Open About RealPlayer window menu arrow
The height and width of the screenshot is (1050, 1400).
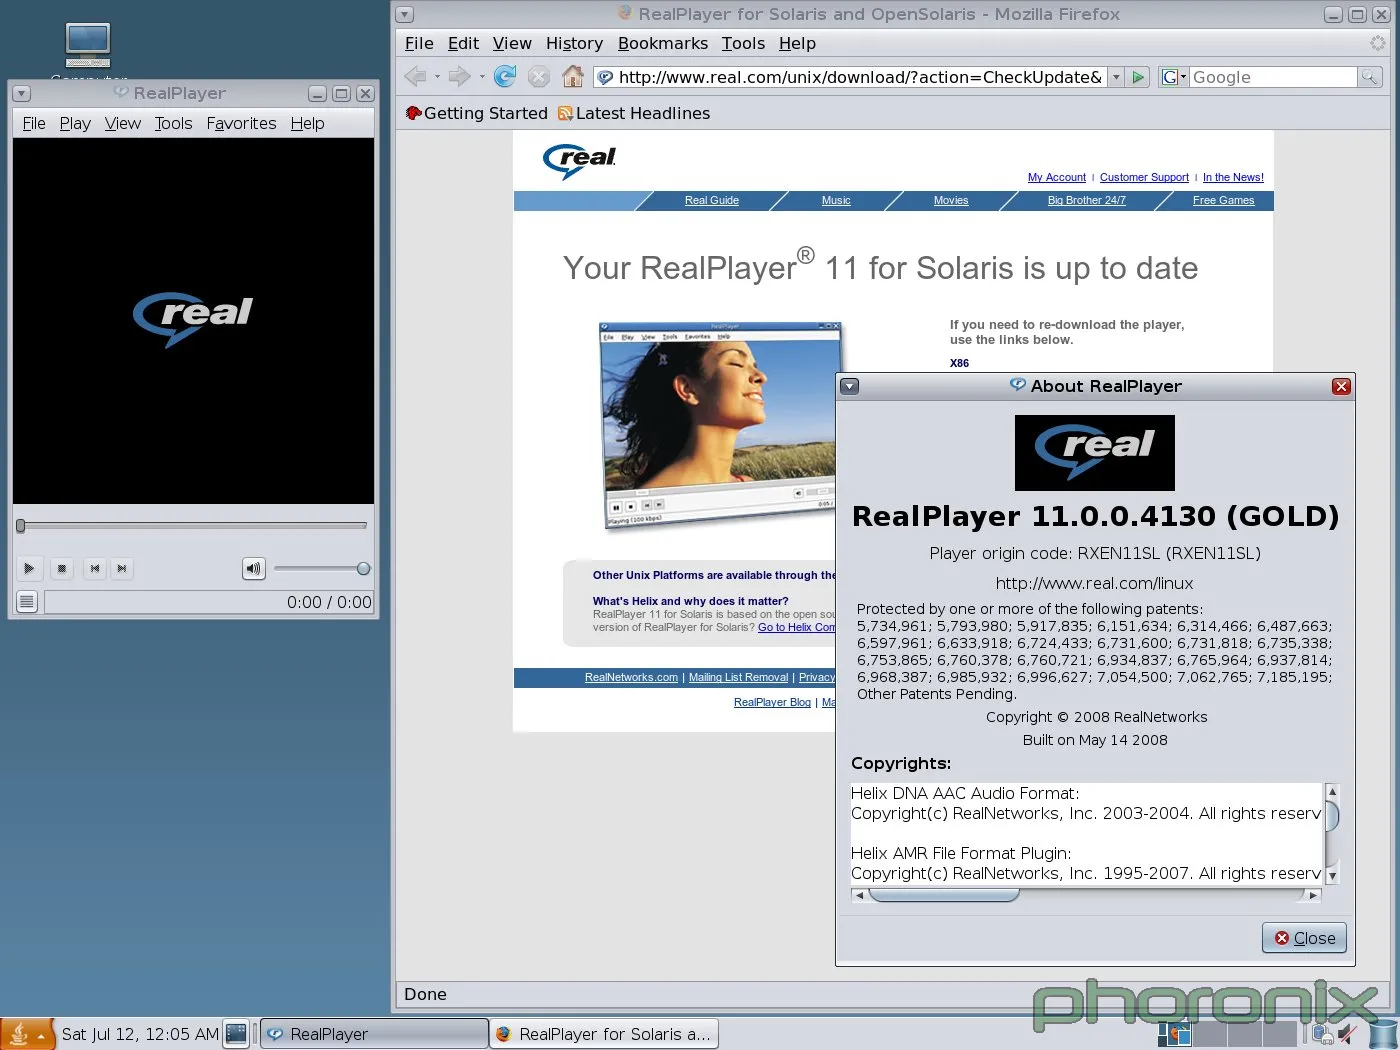[849, 386]
